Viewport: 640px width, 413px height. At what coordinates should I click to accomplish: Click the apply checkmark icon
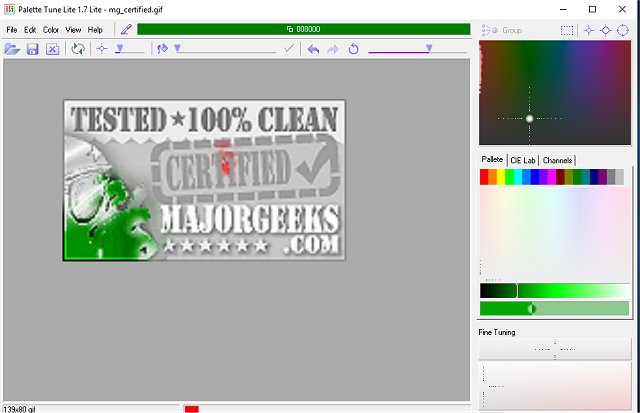click(x=289, y=49)
